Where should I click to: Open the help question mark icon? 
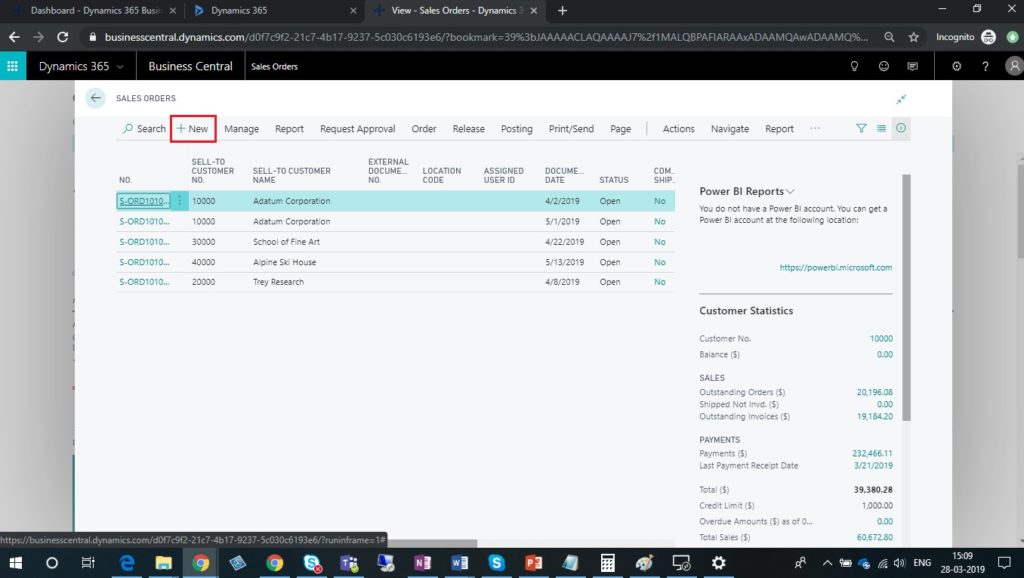(x=985, y=66)
